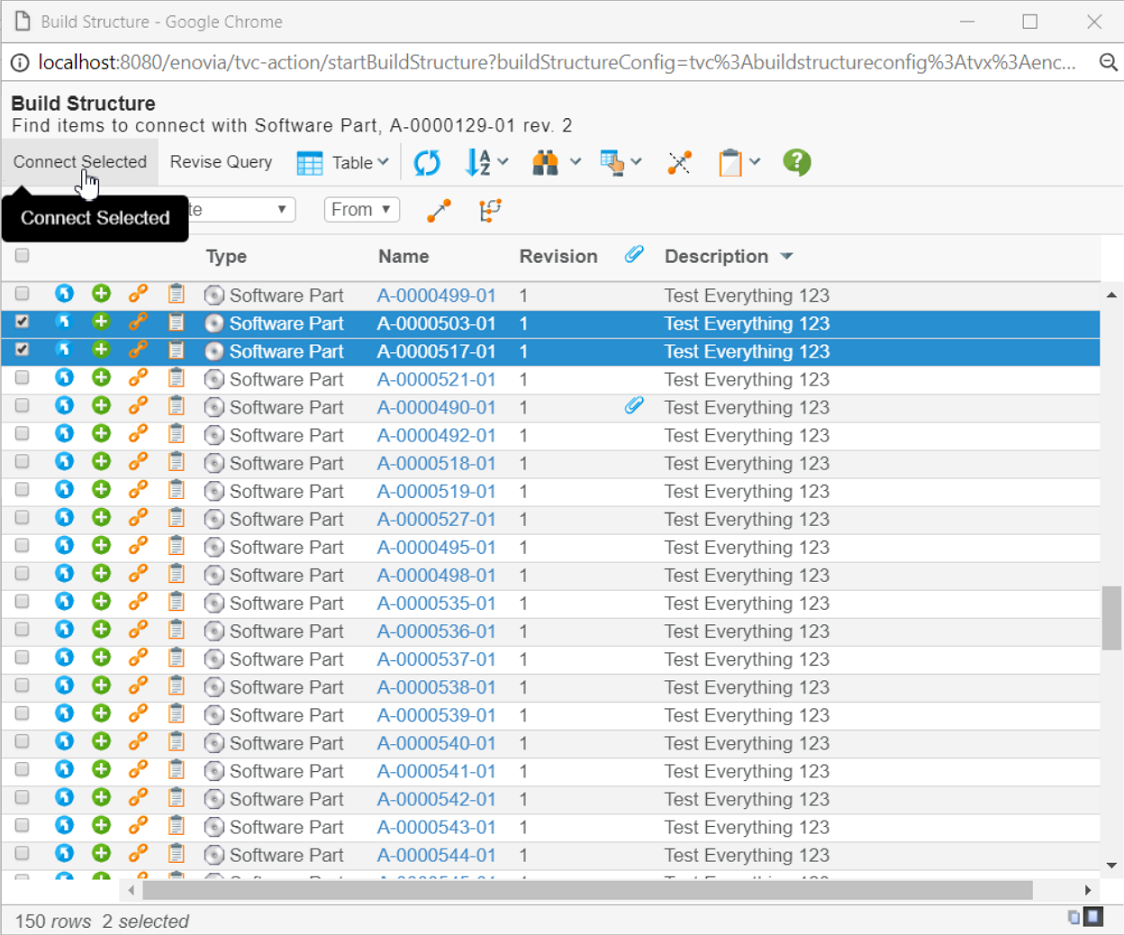Click orange link icon for A-0000492-01

(138, 435)
